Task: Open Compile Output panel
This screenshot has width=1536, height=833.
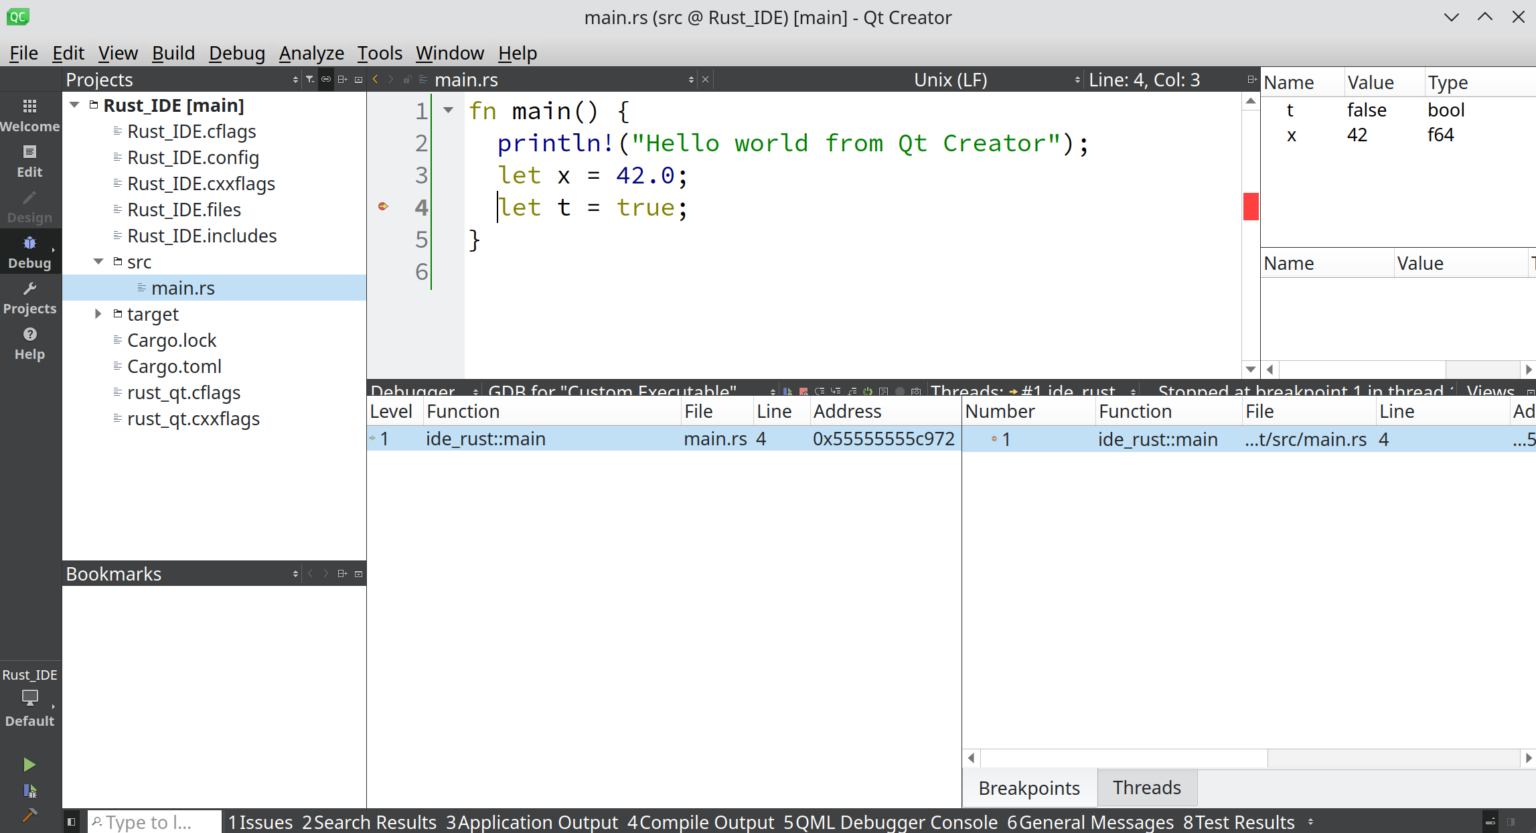Action: [x=701, y=821]
